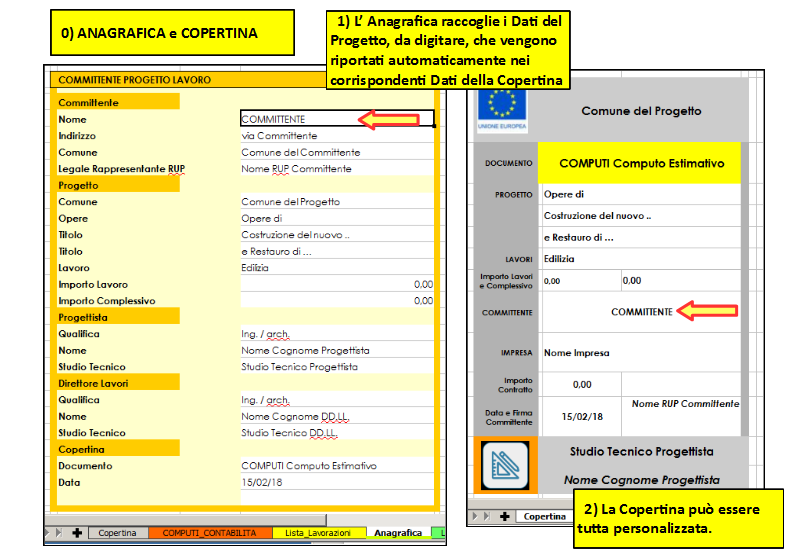This screenshot has height=559, width=793.
Task: Click the add-sheet plus icon in Anagrafica window
Action: [x=77, y=533]
